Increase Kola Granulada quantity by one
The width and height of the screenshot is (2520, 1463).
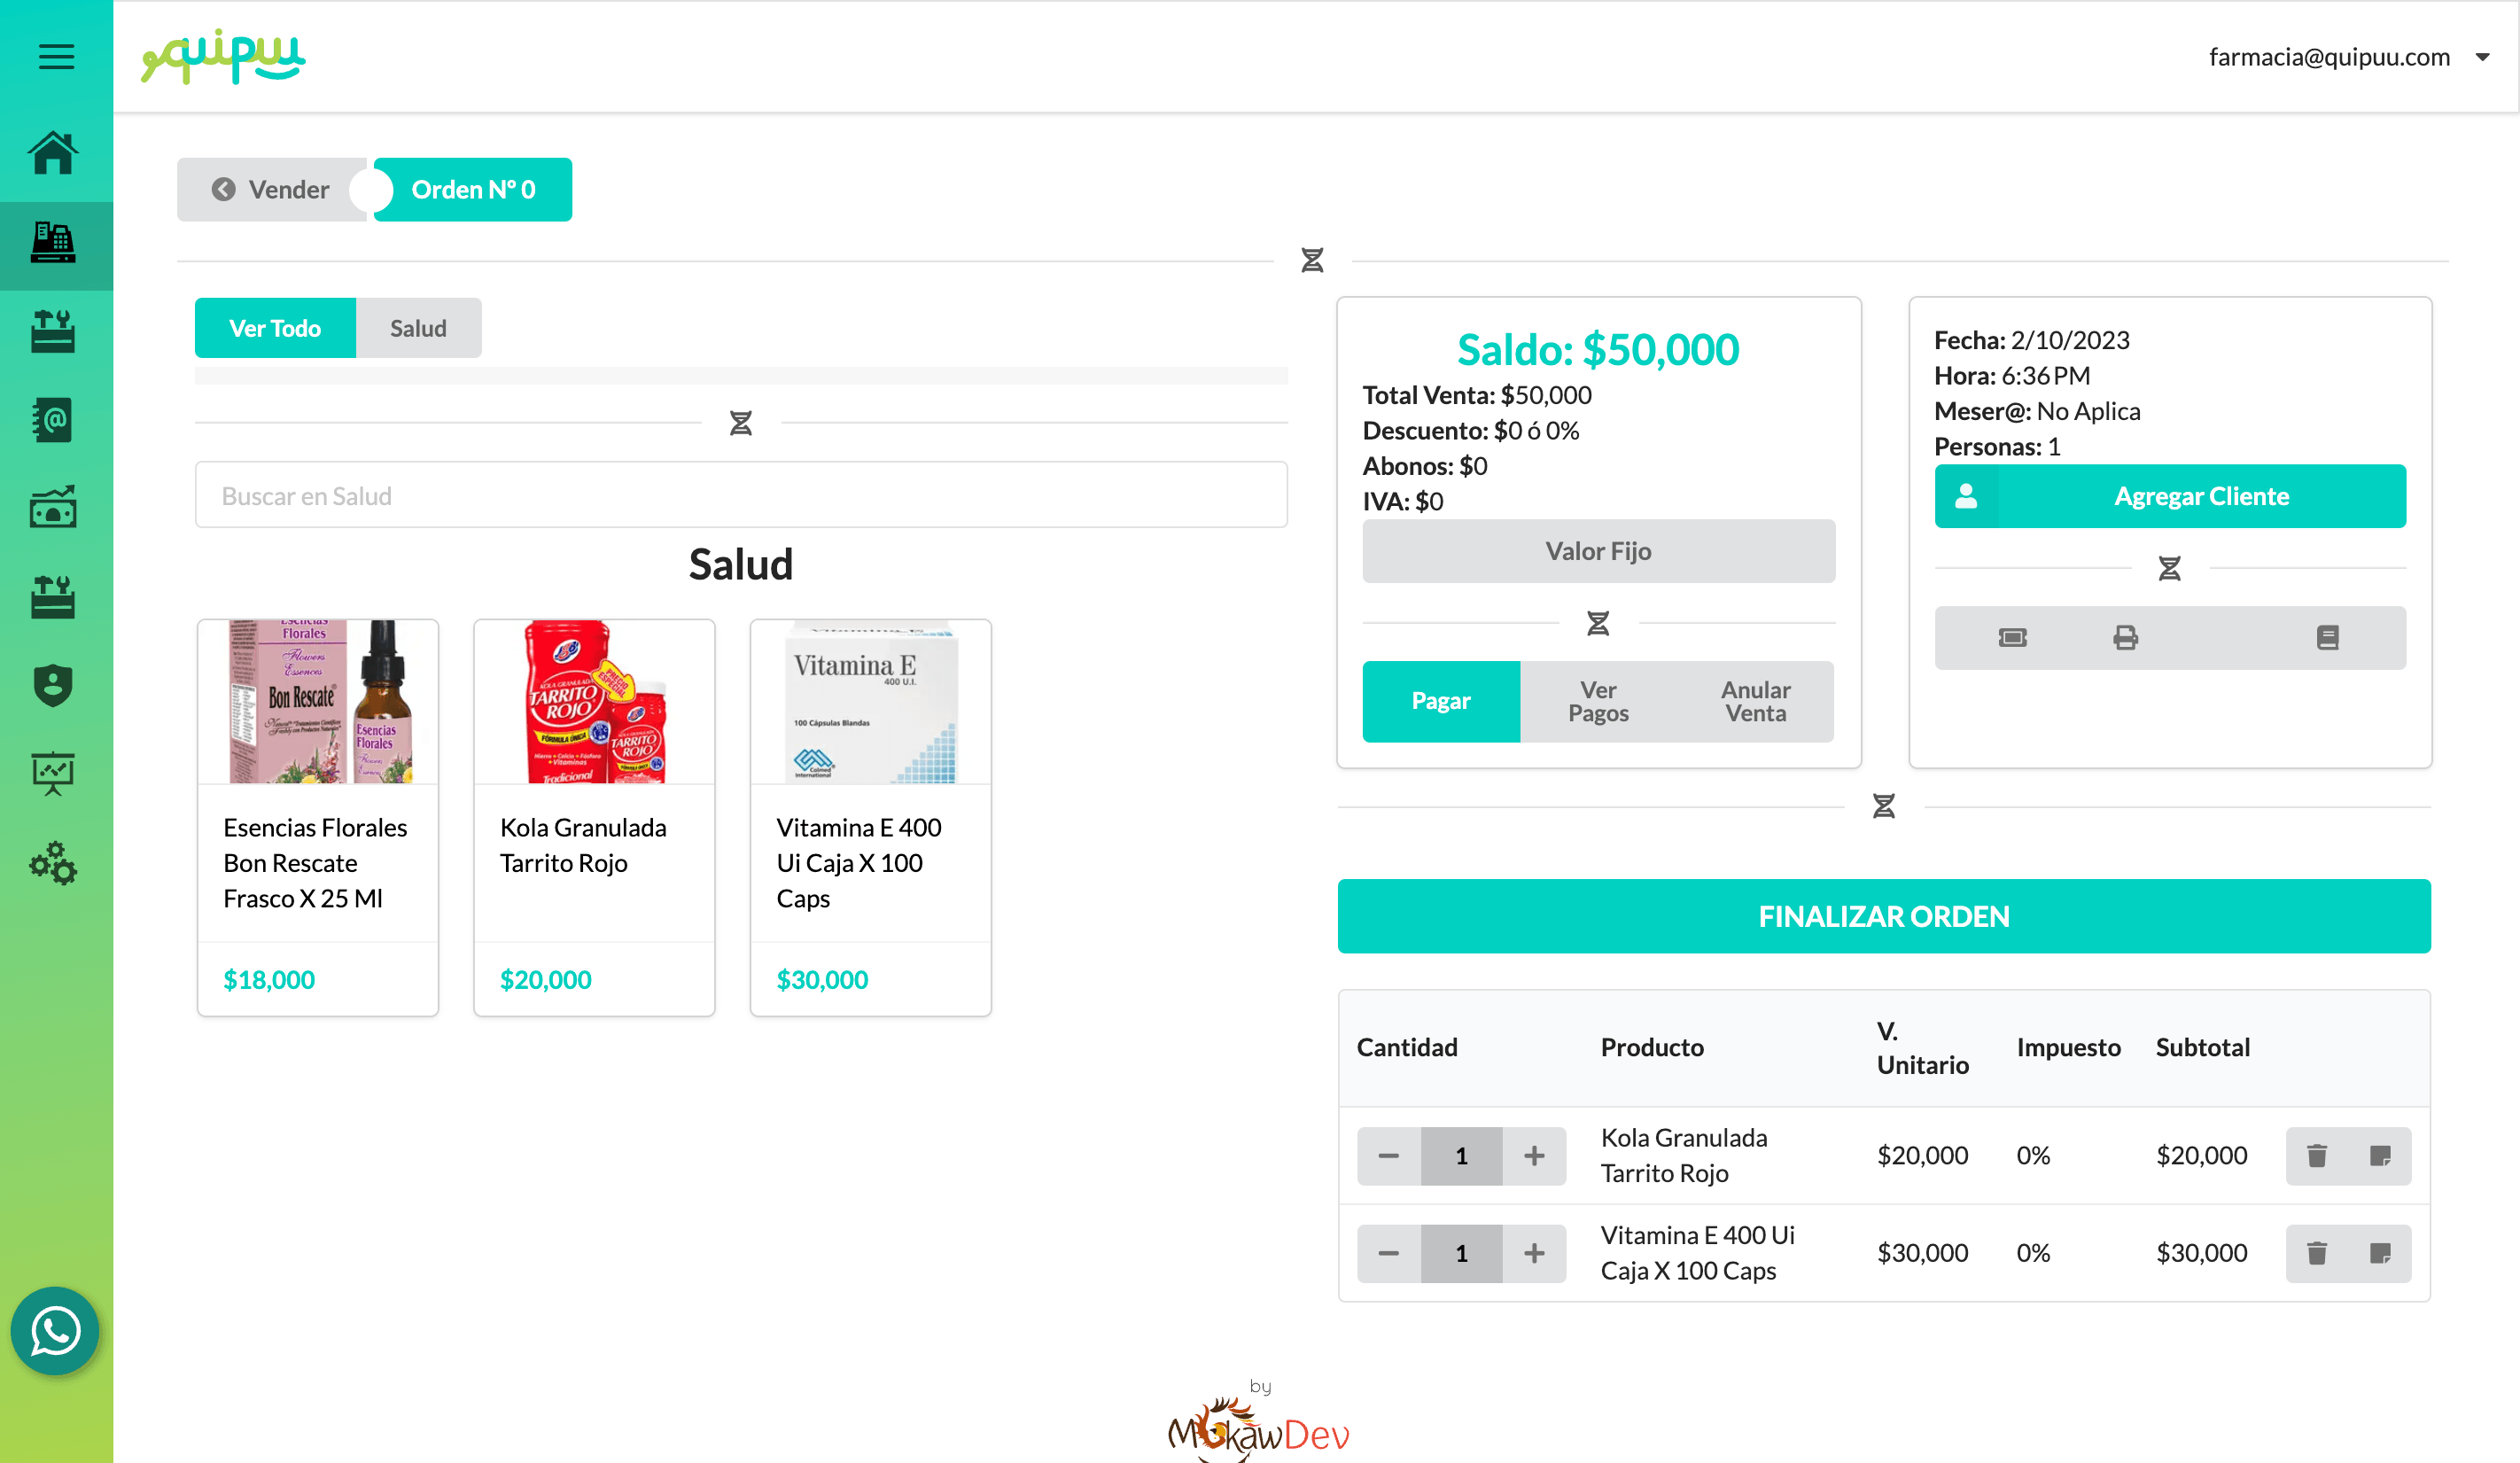click(1534, 1156)
